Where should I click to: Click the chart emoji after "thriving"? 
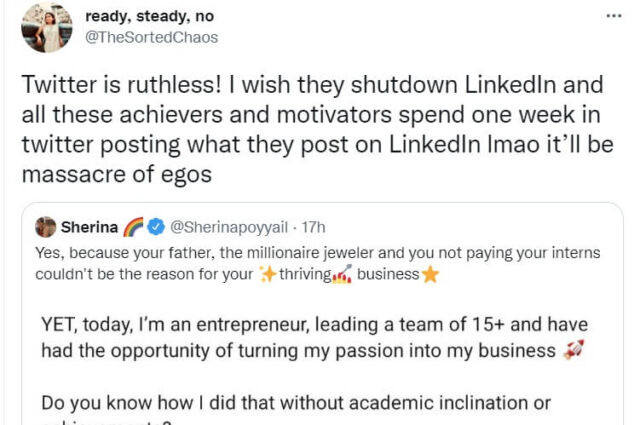coord(347,275)
